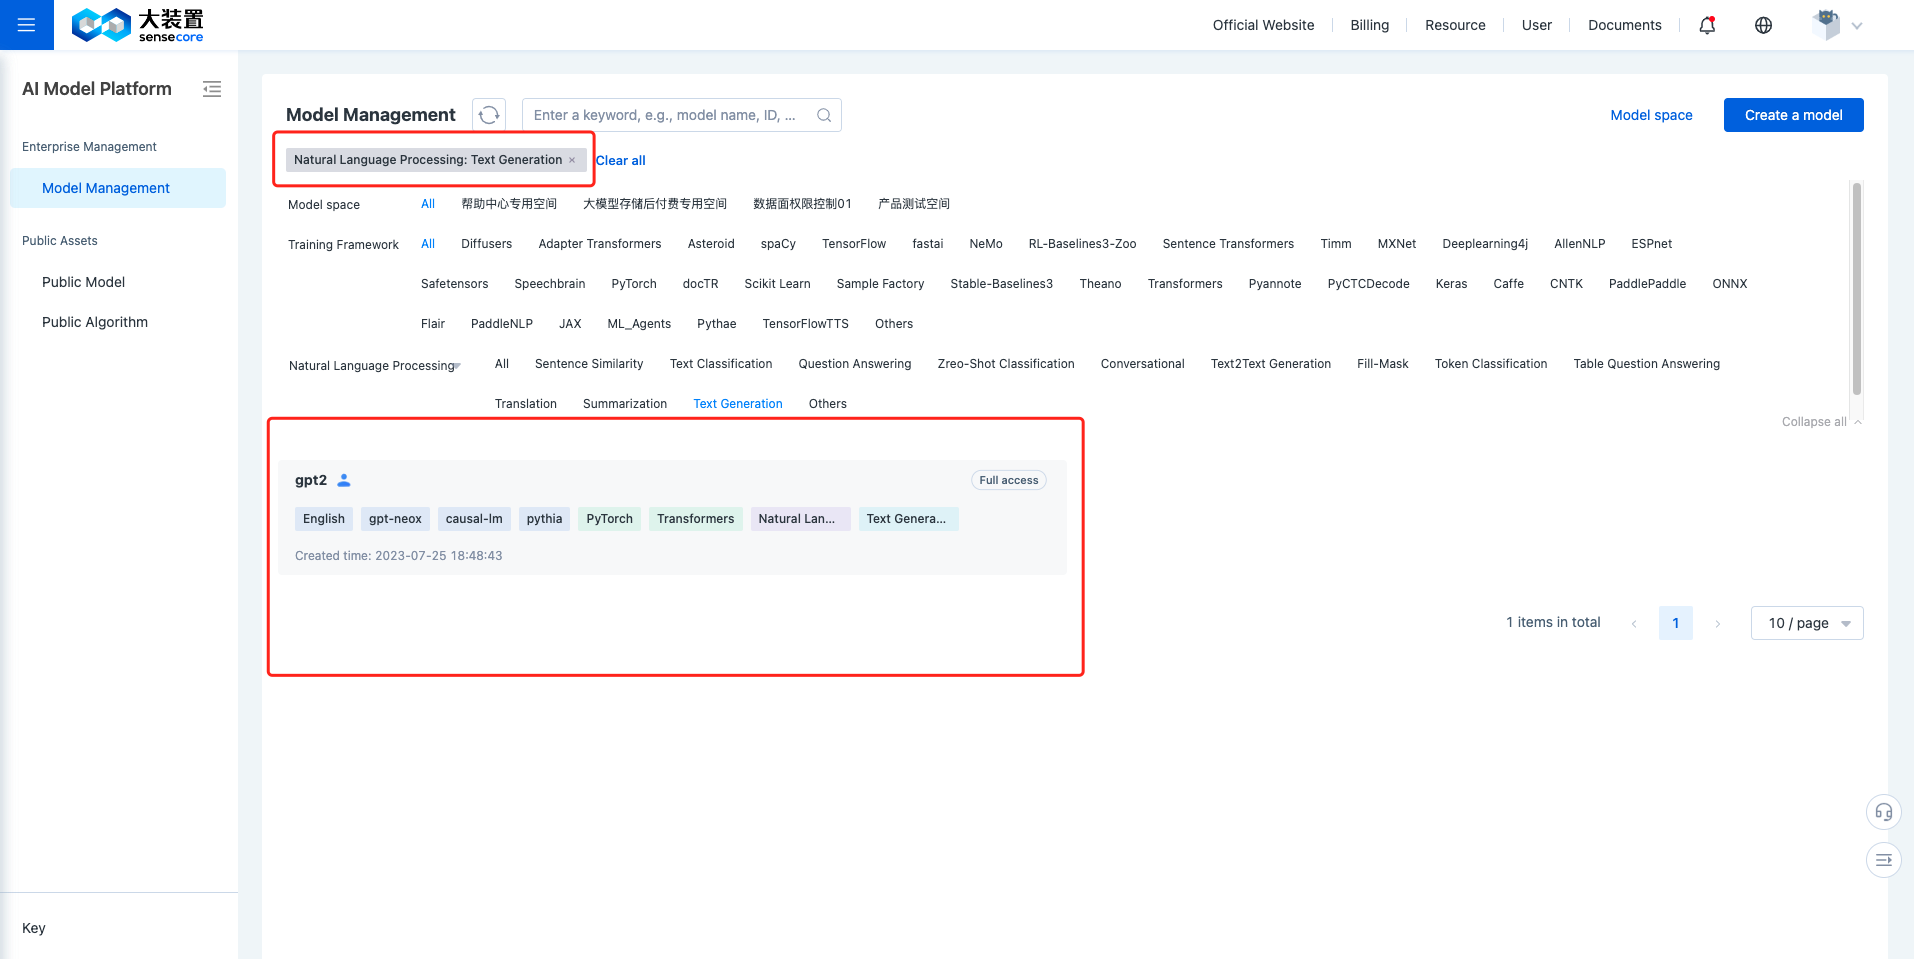Open Official Website in top menu
Image resolution: width=1914 pixels, height=959 pixels.
pyautogui.click(x=1263, y=25)
